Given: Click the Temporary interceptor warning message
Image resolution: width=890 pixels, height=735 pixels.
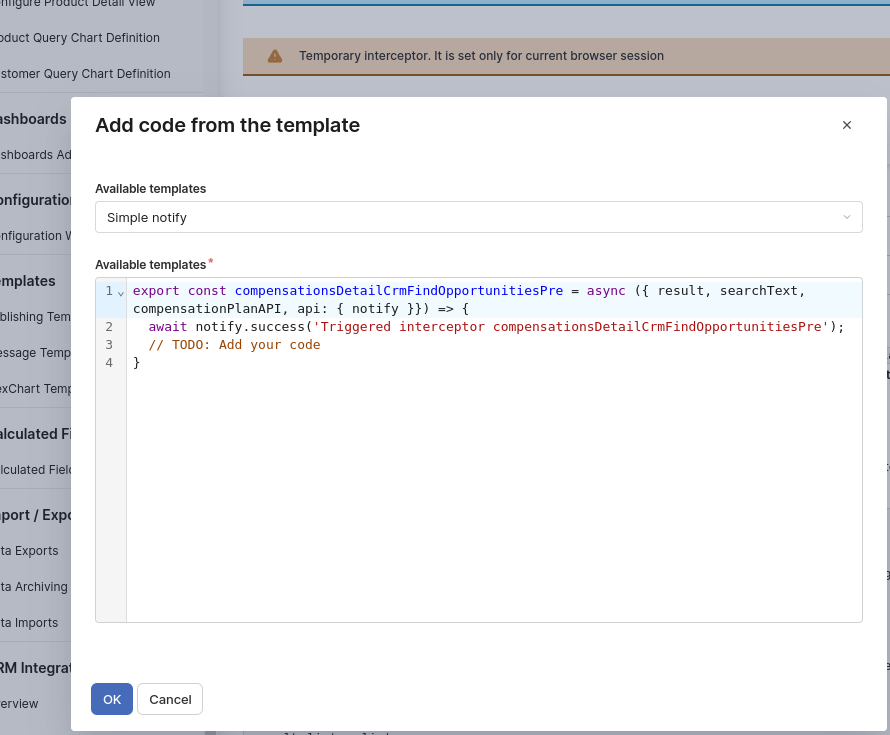Looking at the screenshot, I should pos(481,56).
